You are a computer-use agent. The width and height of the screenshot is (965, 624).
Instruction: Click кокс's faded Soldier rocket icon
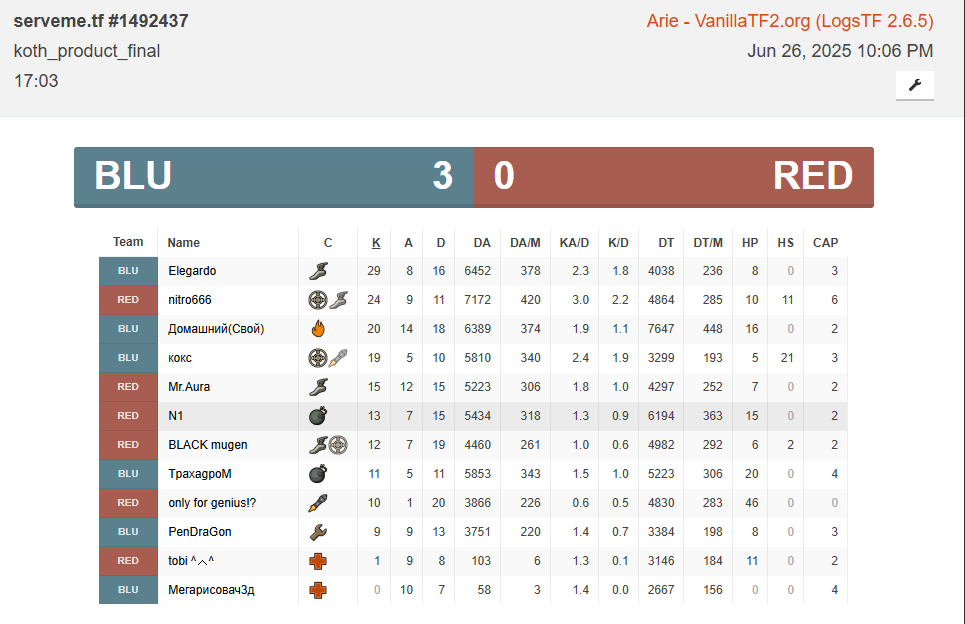pos(338,358)
